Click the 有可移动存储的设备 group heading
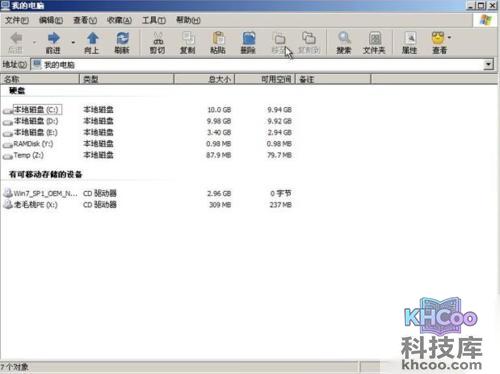The image size is (500, 374). pos(46,174)
